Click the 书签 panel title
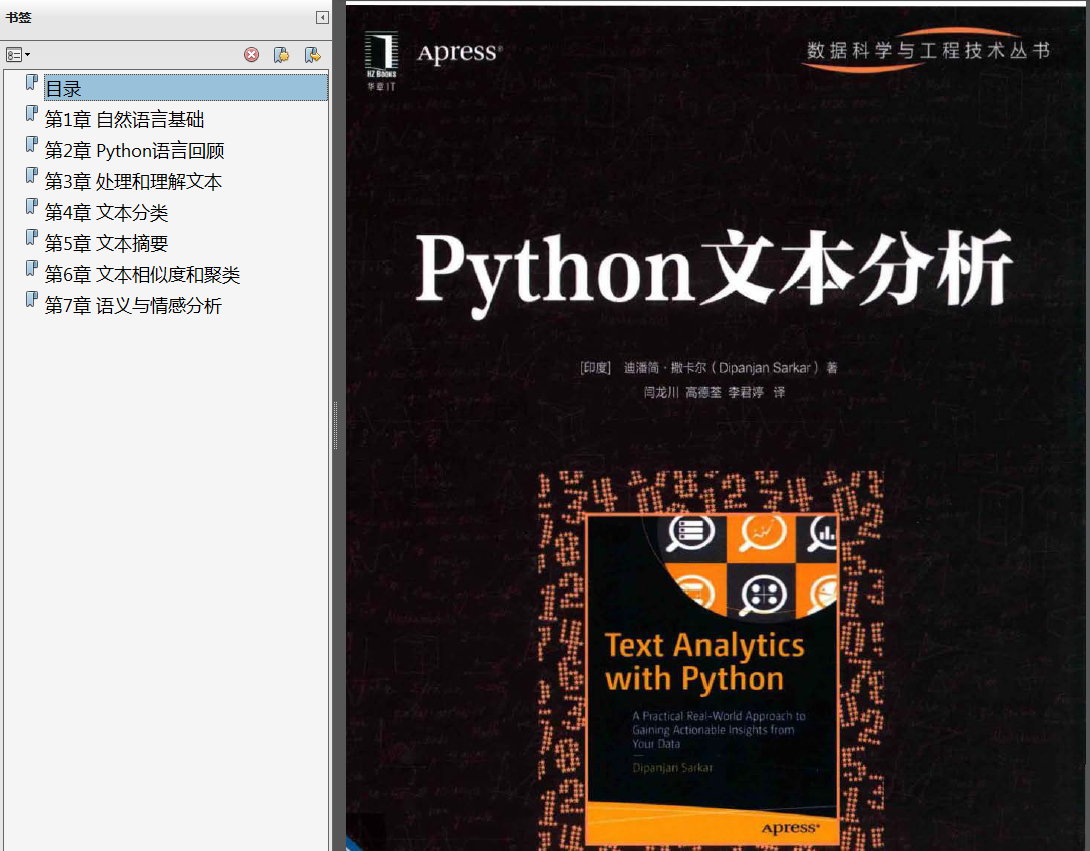 tap(19, 17)
